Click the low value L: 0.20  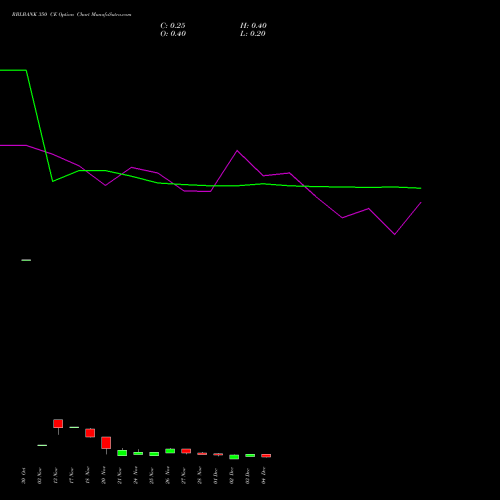point(253,34)
